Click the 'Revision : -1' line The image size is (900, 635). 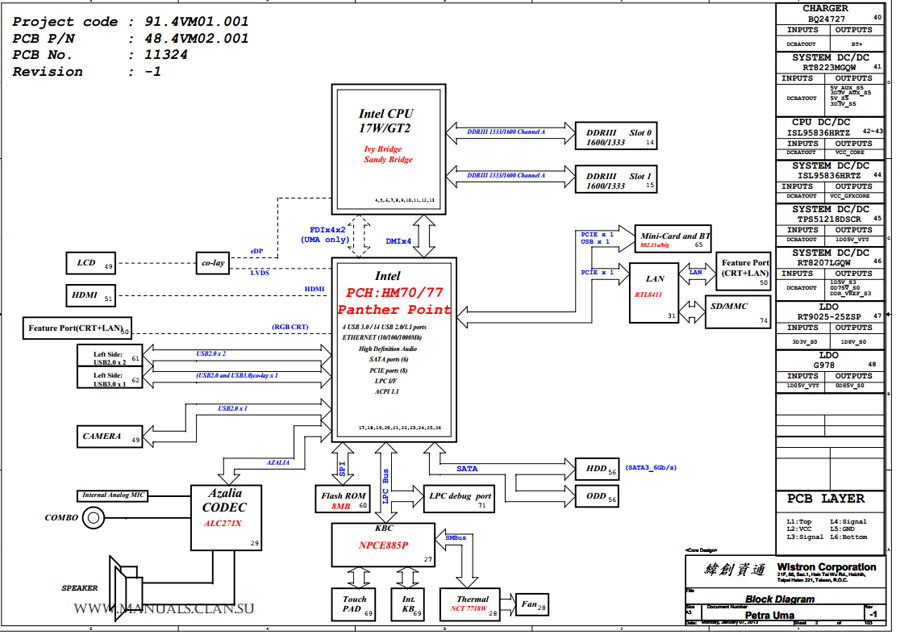coord(87,72)
